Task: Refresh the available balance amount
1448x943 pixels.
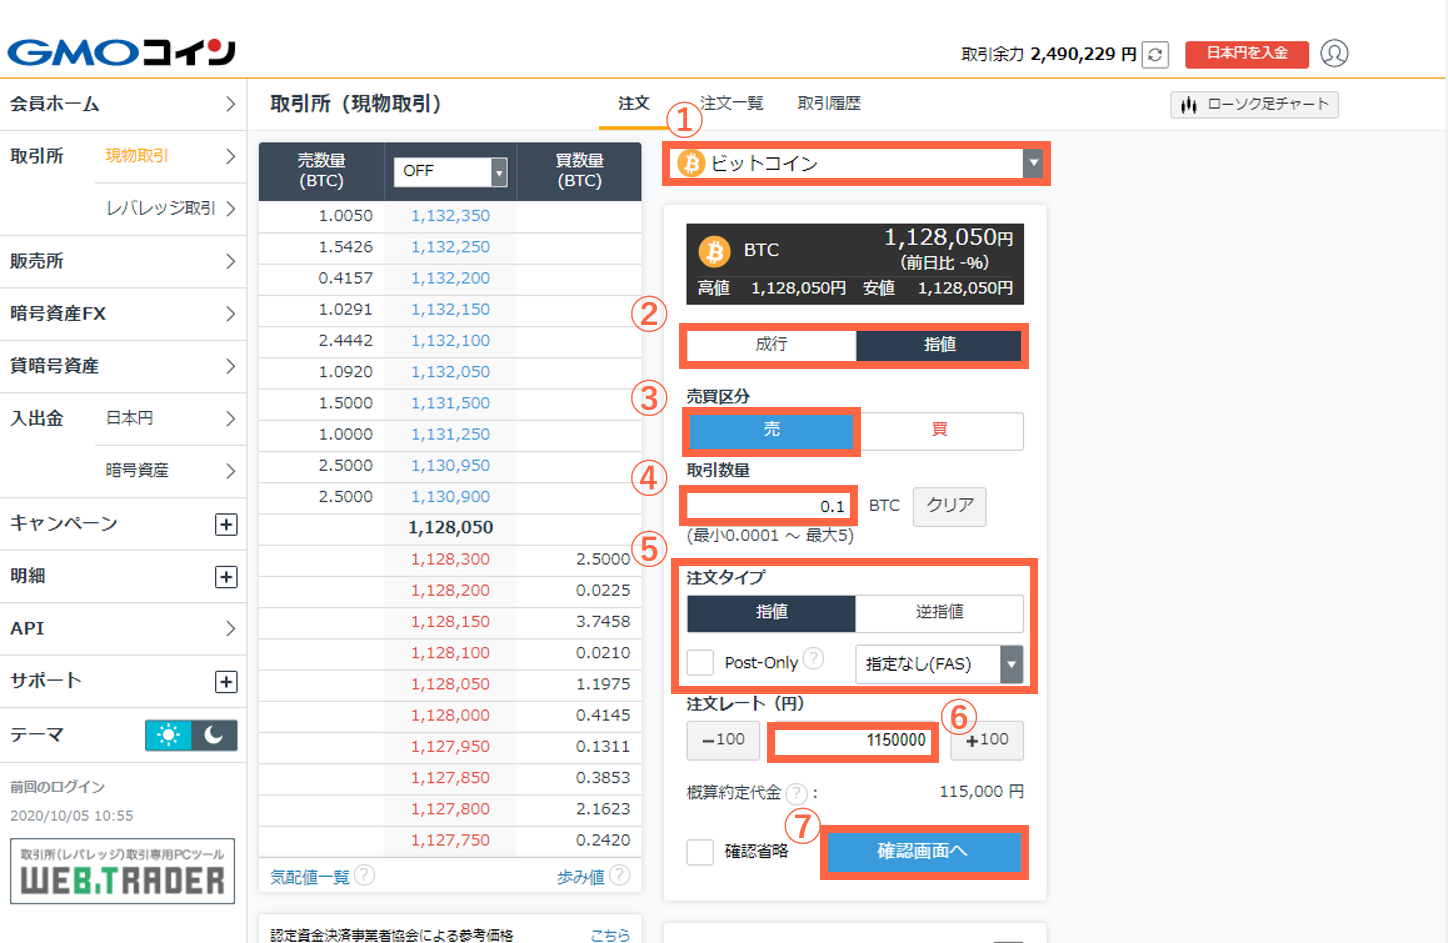Action: point(1155,54)
